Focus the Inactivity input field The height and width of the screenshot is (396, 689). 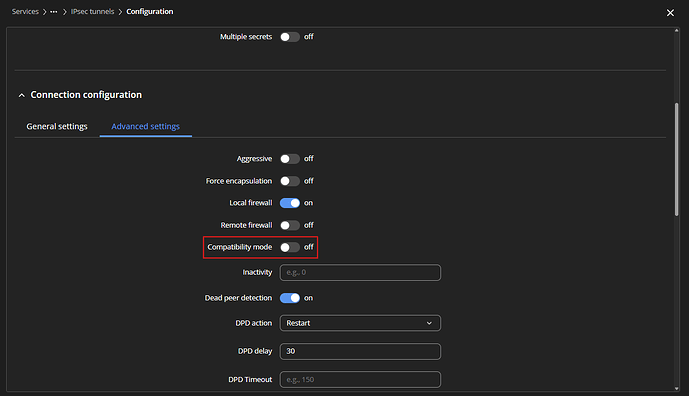[360, 272]
